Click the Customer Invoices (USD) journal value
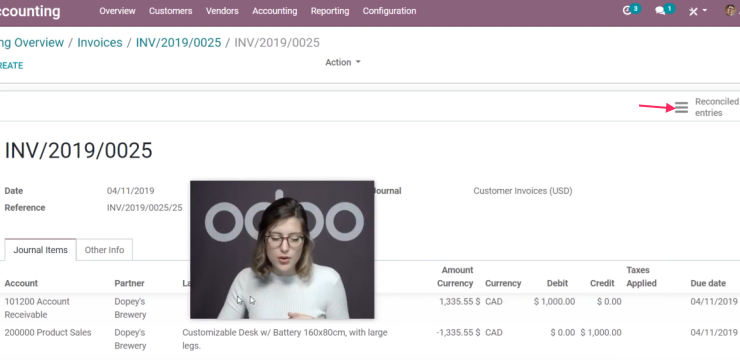 tap(522, 191)
